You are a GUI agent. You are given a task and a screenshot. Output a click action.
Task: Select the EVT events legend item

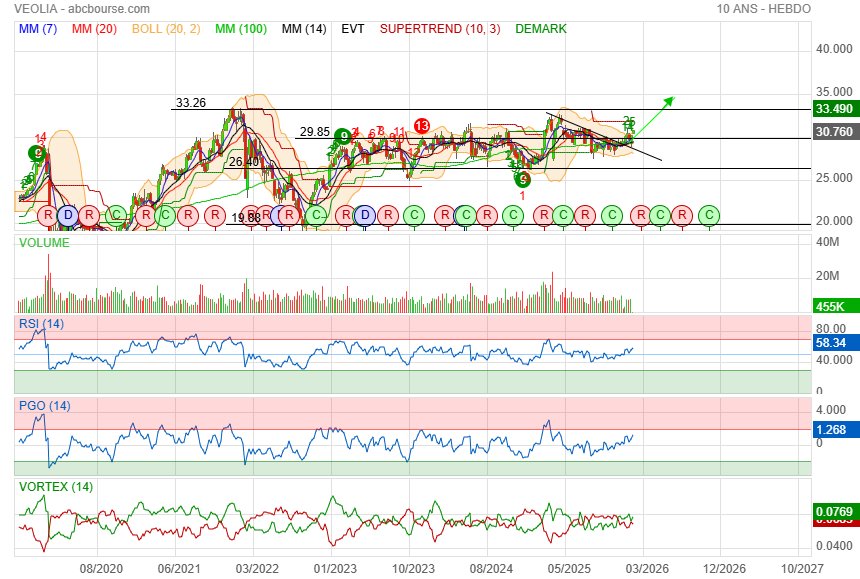click(352, 29)
